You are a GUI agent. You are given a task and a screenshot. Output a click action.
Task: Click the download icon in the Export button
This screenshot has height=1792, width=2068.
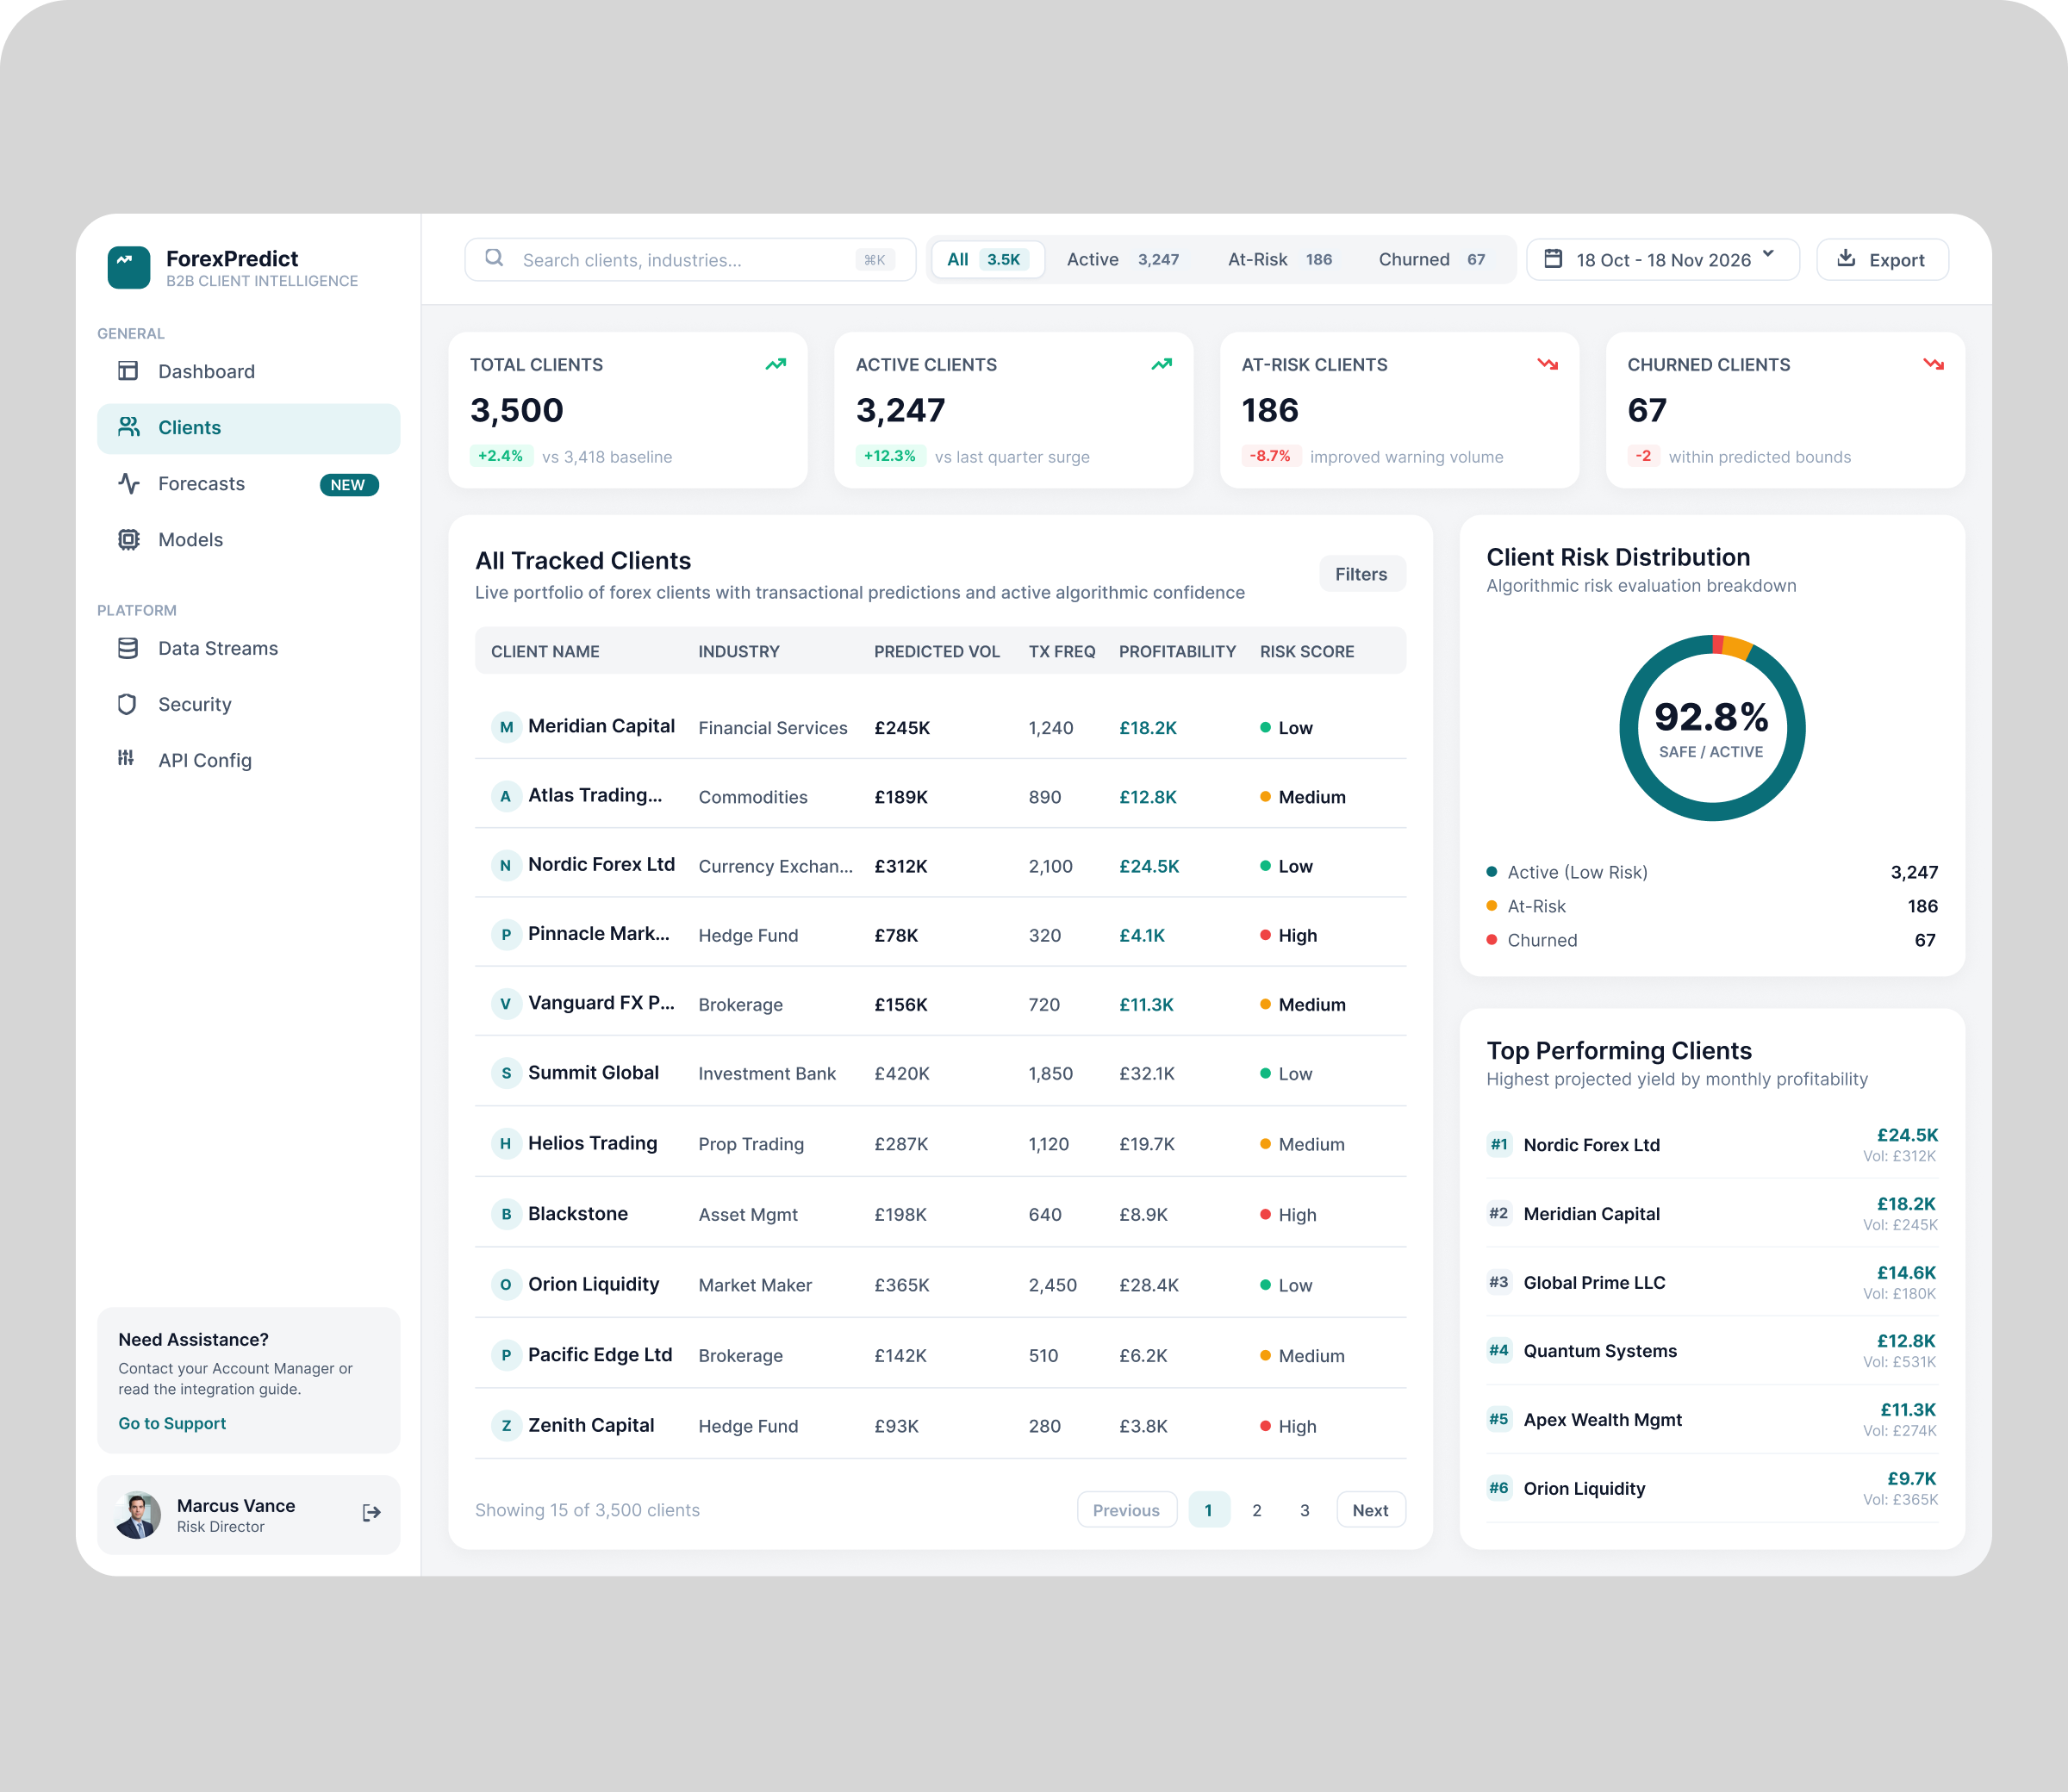(x=1846, y=258)
